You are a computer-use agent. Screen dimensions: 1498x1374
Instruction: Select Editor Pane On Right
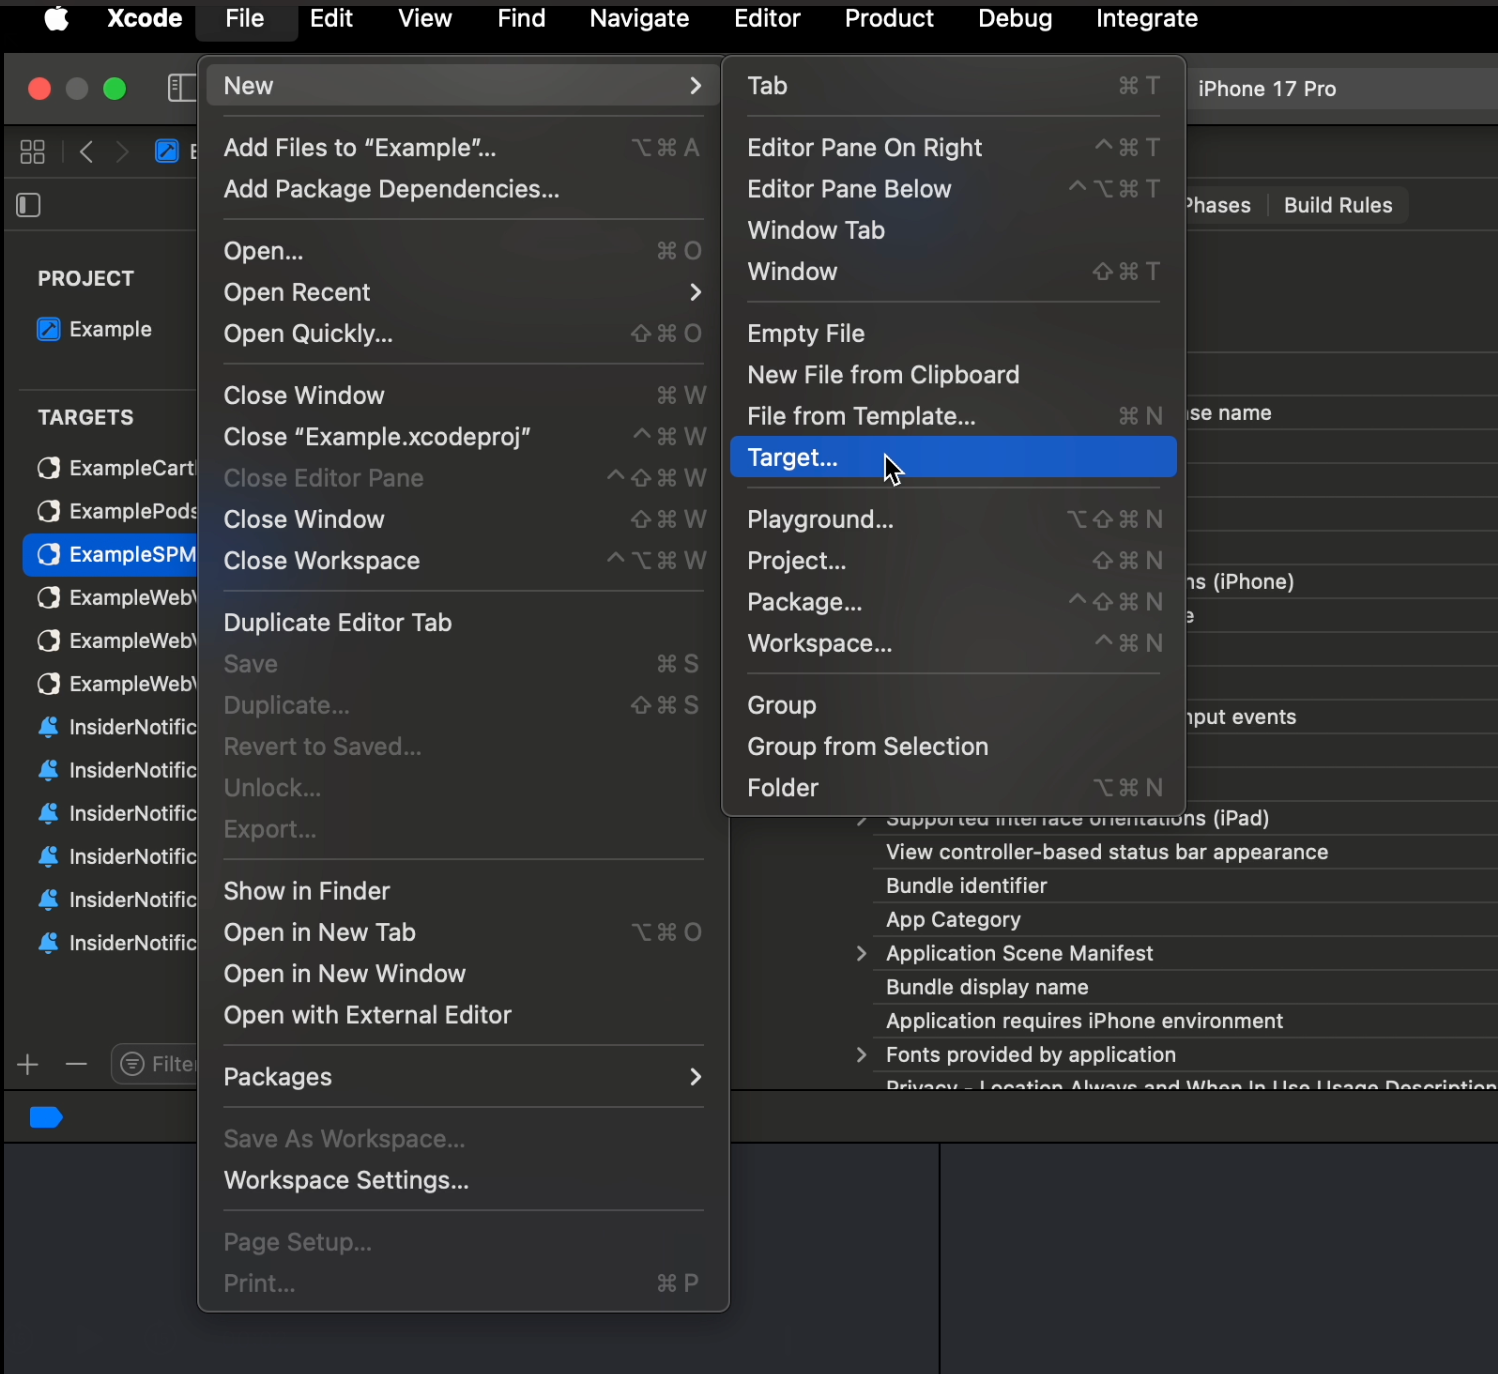(x=953, y=148)
